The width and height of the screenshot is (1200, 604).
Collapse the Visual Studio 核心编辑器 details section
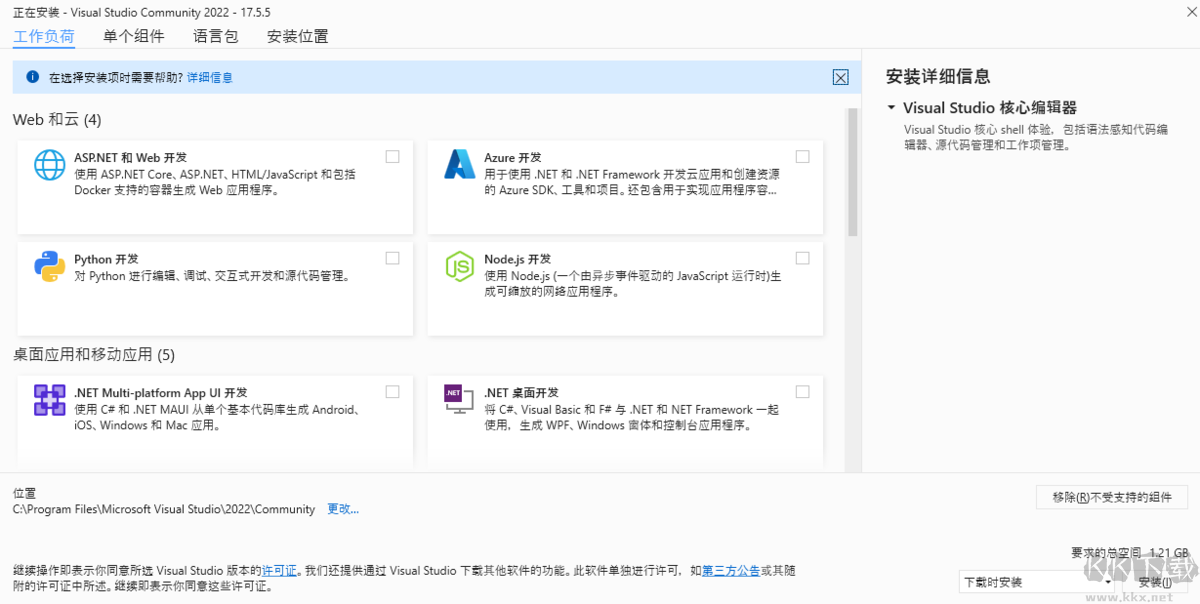(x=891, y=108)
